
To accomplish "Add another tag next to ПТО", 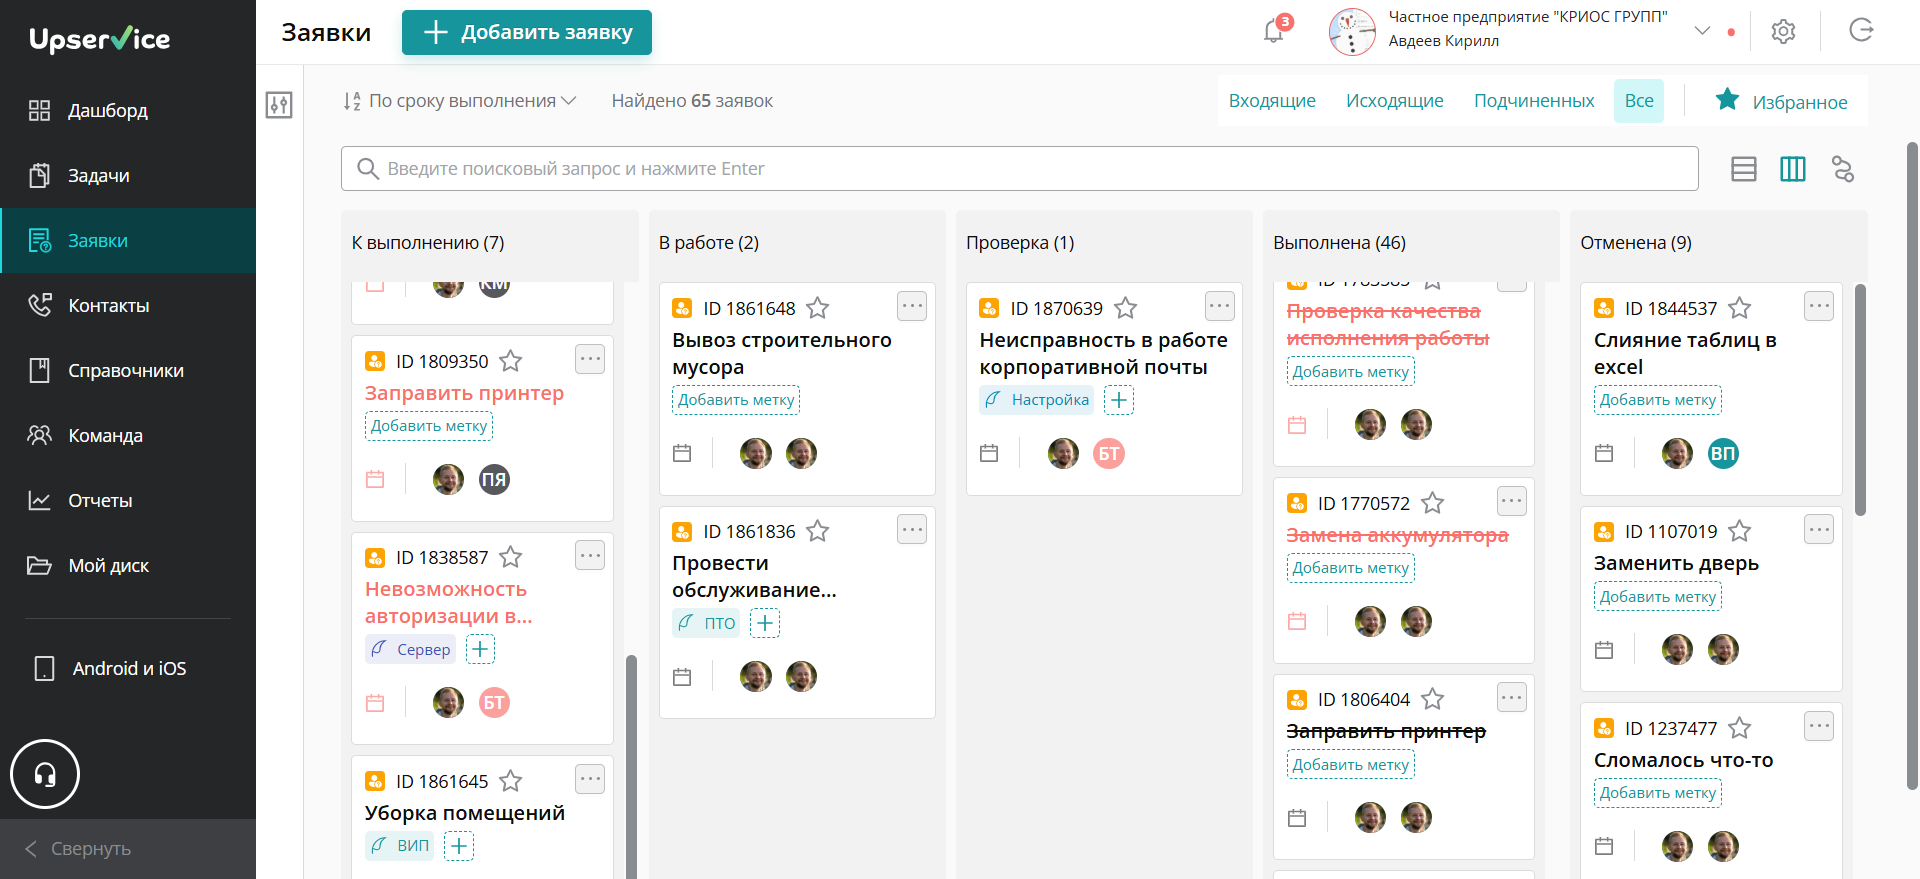I will (x=765, y=623).
